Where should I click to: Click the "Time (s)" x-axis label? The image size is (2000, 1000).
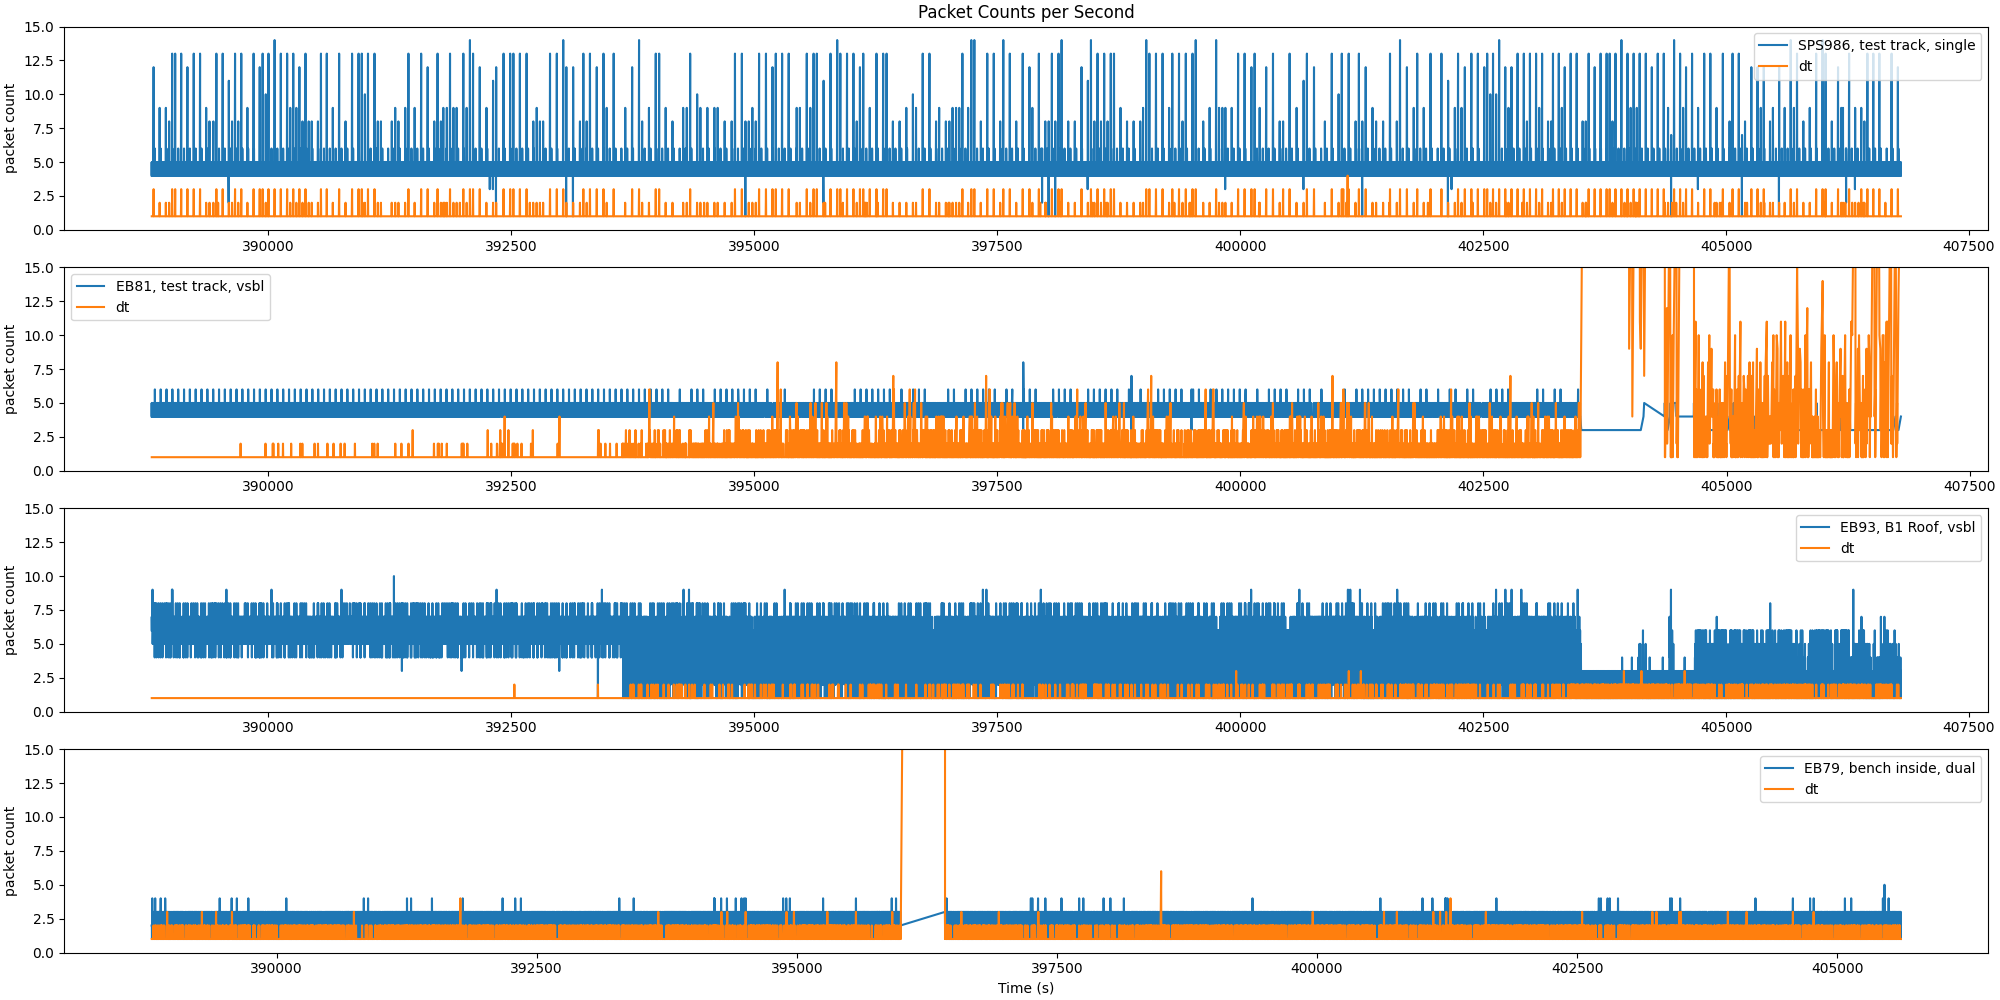coord(1026,988)
